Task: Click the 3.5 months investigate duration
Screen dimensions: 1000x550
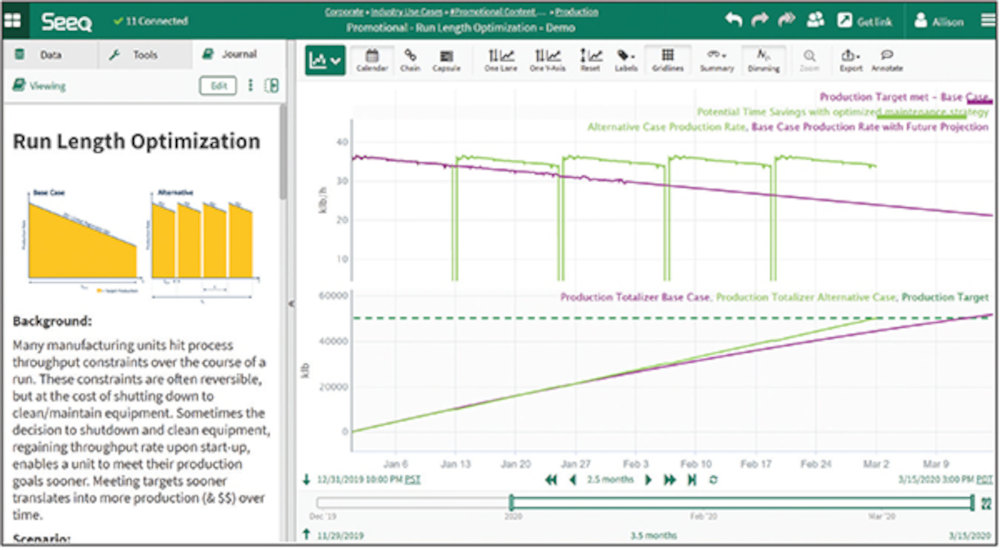Action: point(653,536)
